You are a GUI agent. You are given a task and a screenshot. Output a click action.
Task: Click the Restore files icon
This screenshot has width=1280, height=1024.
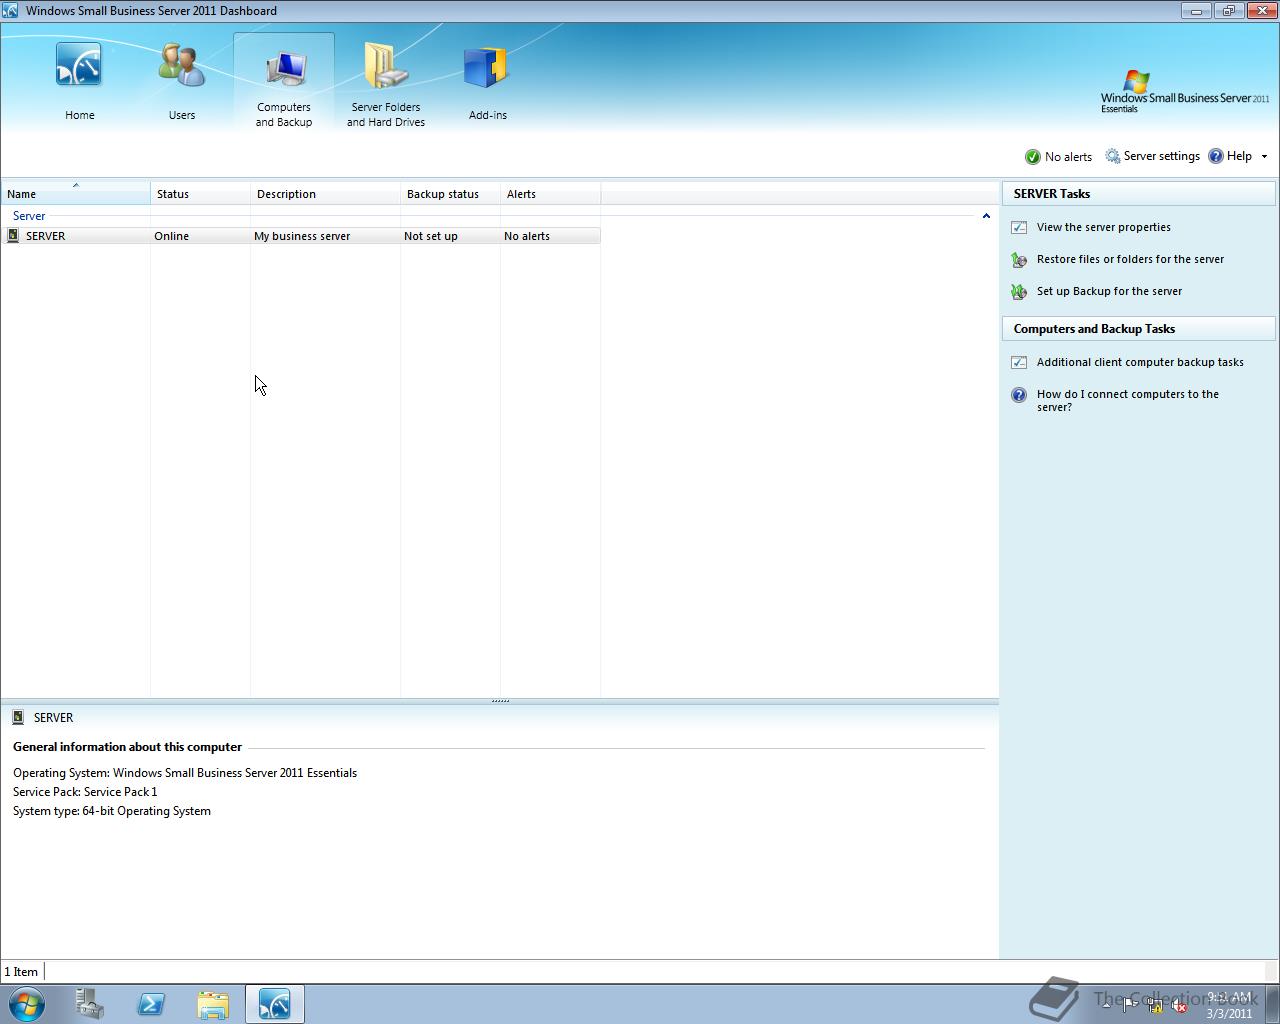point(1019,260)
